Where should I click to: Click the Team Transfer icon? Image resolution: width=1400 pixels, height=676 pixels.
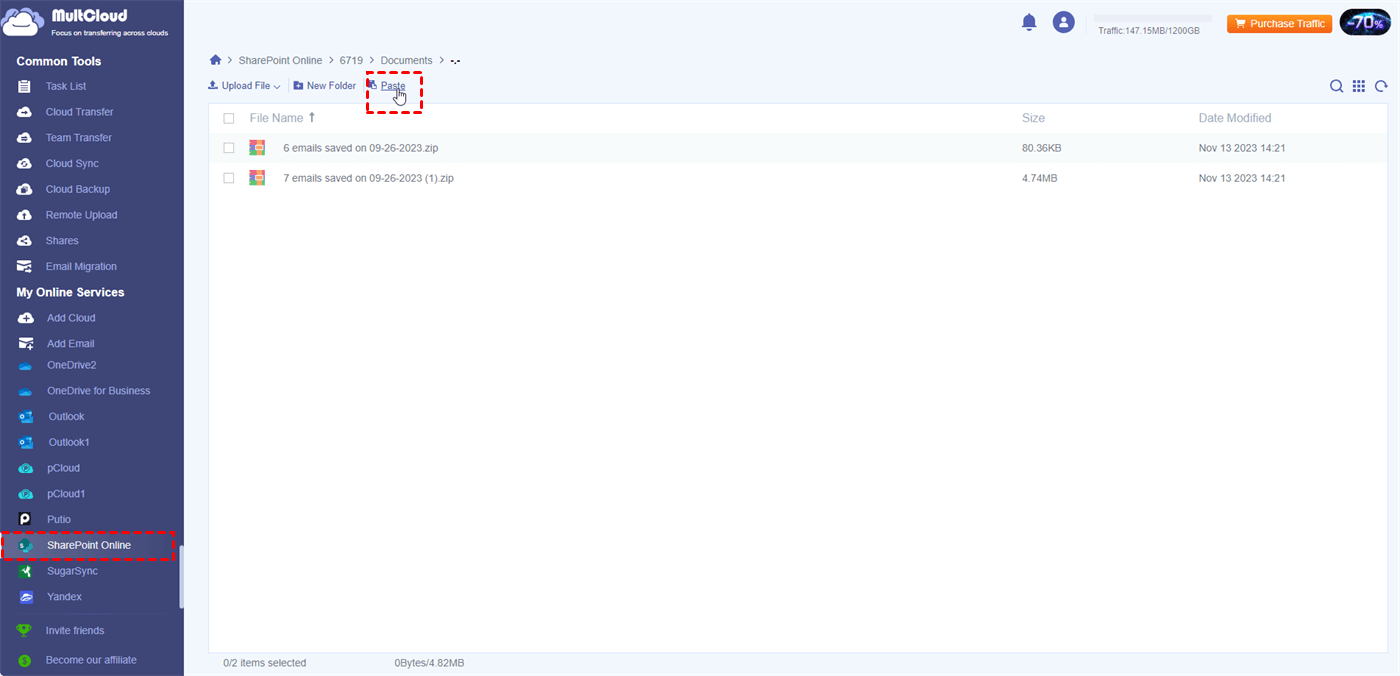click(25, 138)
